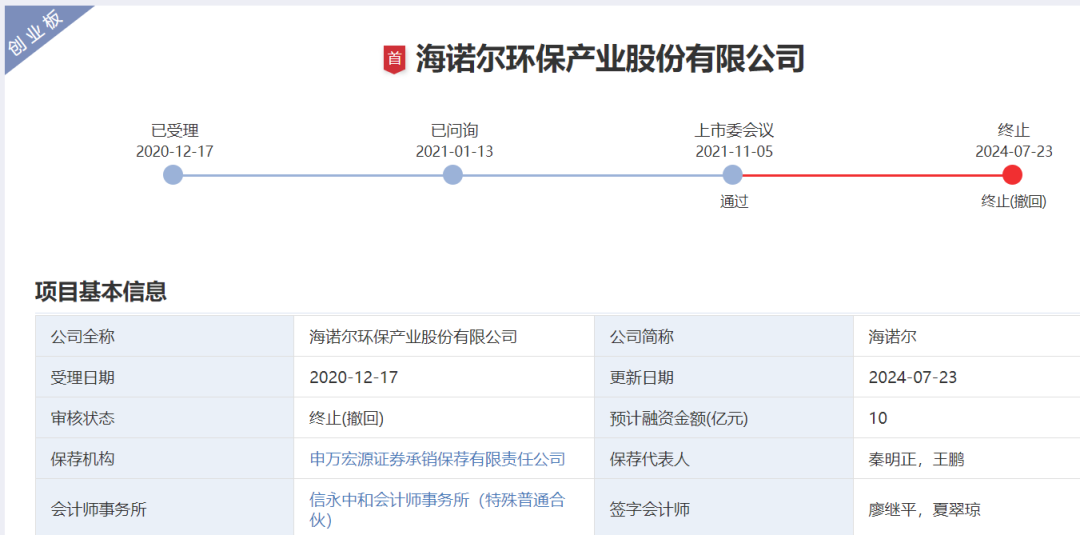Click the 更新日期 value 2024-07-23 in table
The width and height of the screenshot is (1080, 535).
[913, 378]
